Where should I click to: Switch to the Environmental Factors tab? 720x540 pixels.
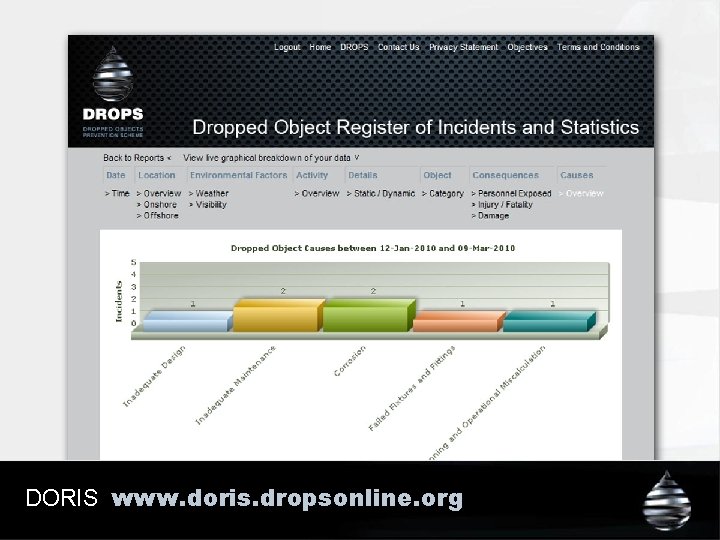239,175
